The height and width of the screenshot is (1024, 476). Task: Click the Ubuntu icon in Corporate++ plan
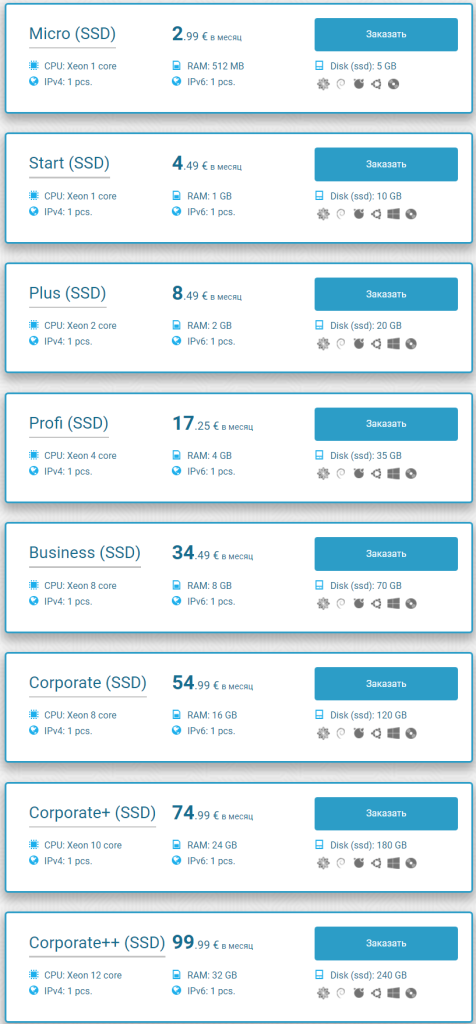[375, 993]
